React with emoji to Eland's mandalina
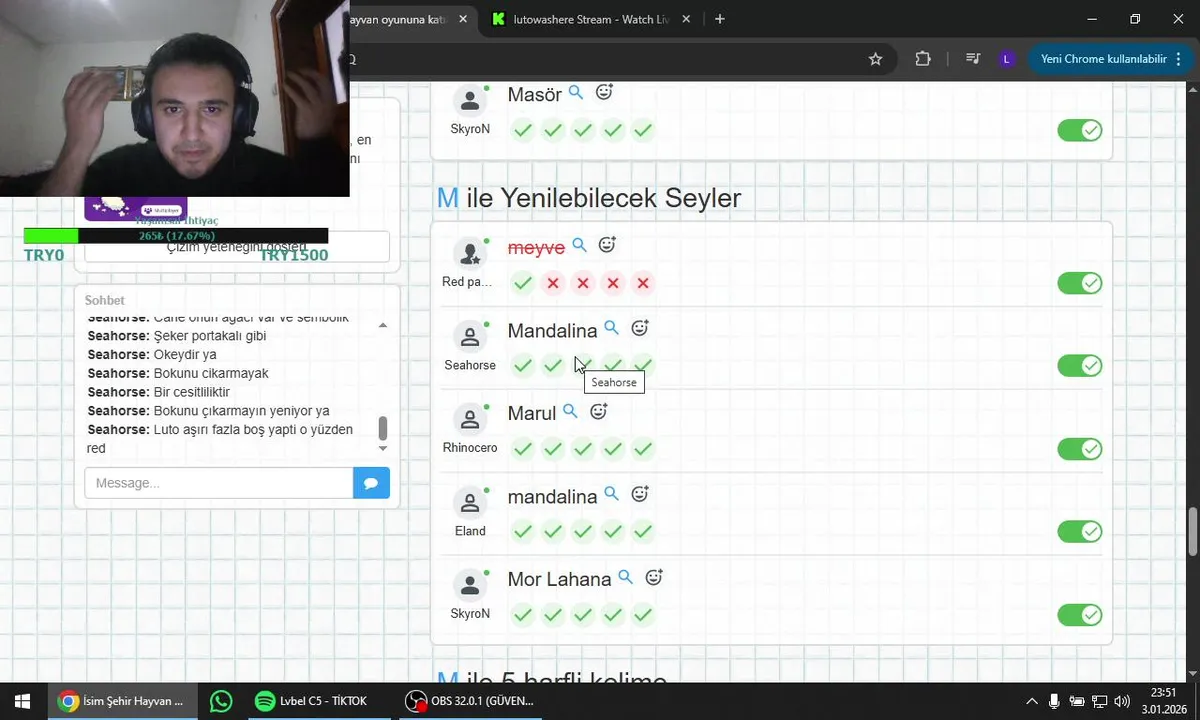The width and height of the screenshot is (1200, 720). click(x=640, y=494)
